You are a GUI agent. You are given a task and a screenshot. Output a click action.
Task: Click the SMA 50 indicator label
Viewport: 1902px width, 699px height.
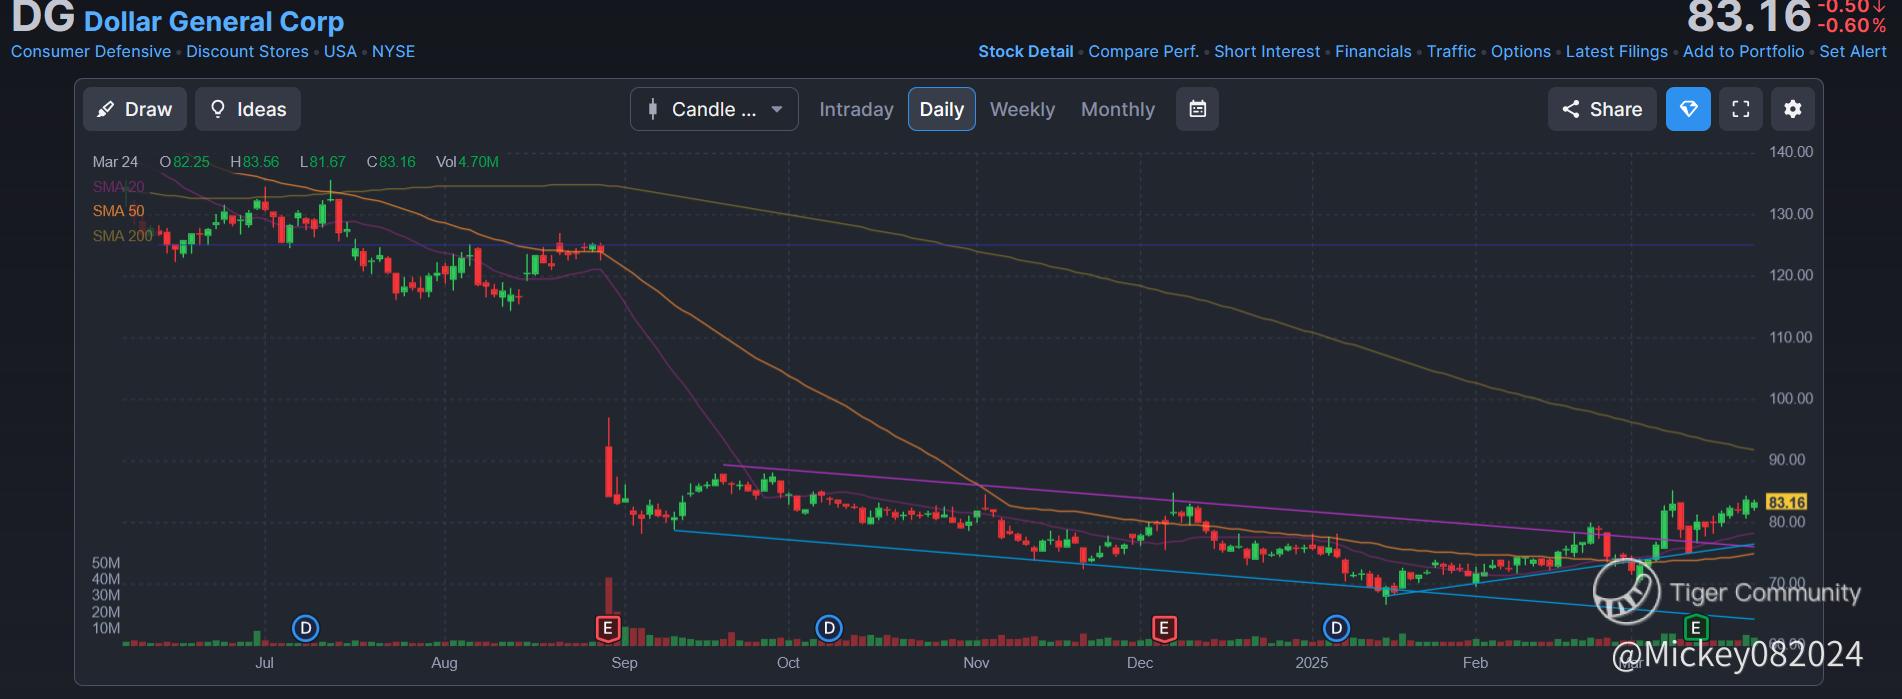tap(118, 211)
